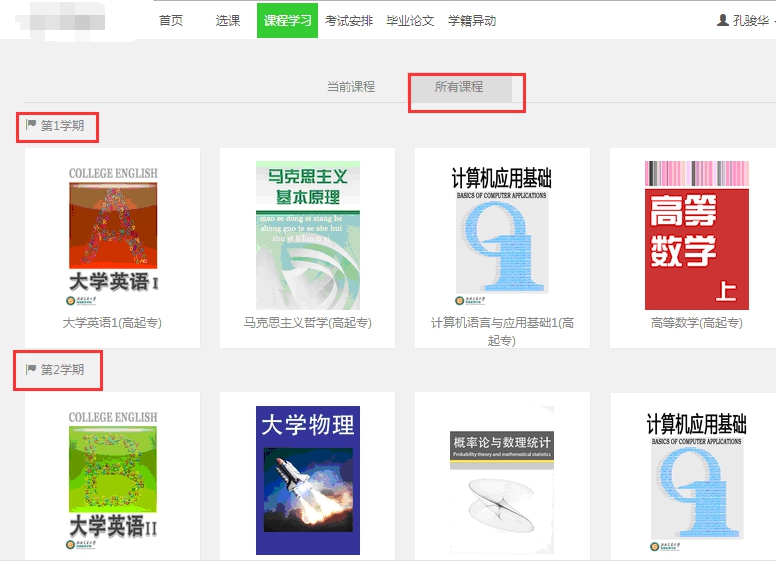Open 毕业论文 in the top navigation
Screen dimensions: 776x562
click(410, 21)
